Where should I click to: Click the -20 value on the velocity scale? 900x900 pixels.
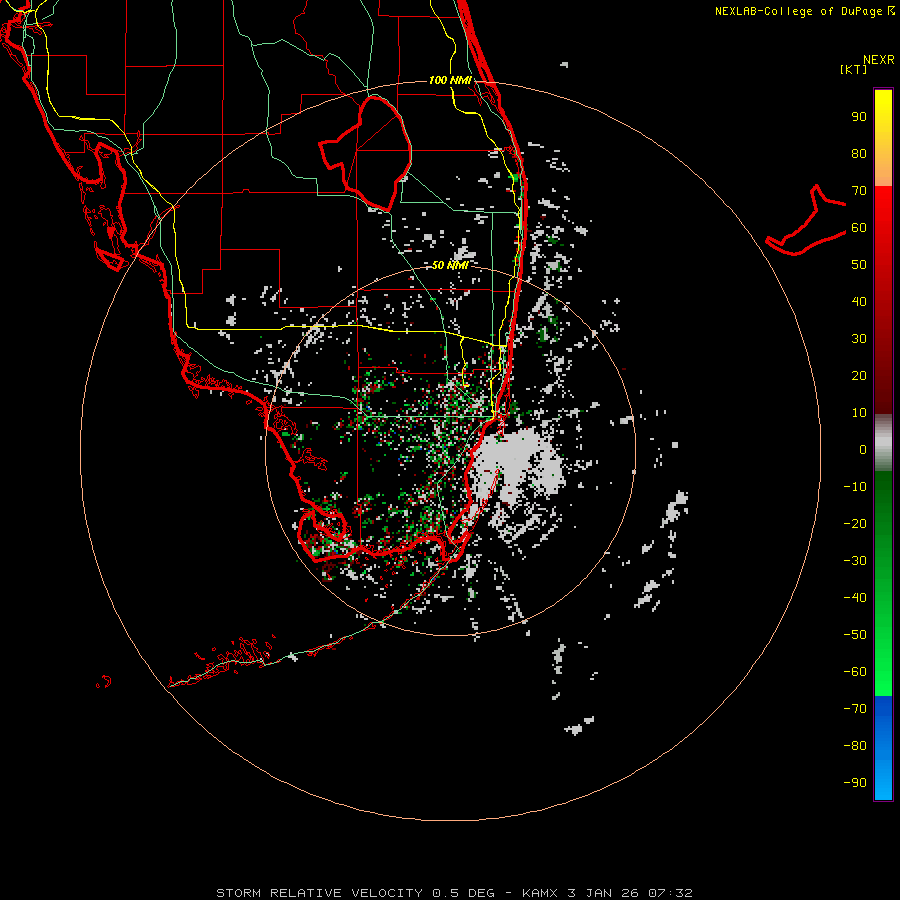point(855,524)
